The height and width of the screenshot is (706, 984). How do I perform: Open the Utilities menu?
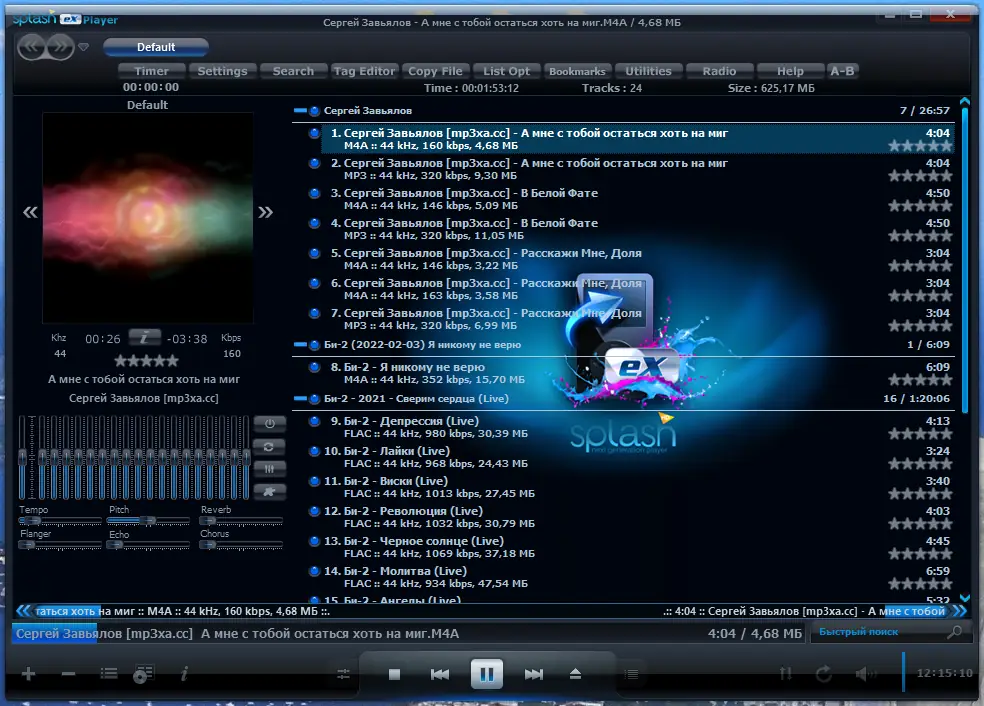648,71
